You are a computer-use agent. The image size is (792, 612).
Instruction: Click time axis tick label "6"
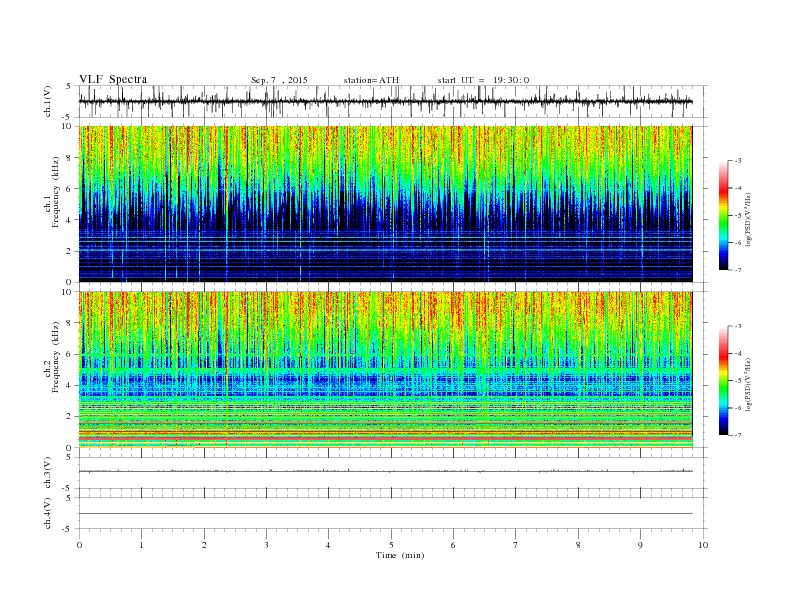tap(454, 545)
